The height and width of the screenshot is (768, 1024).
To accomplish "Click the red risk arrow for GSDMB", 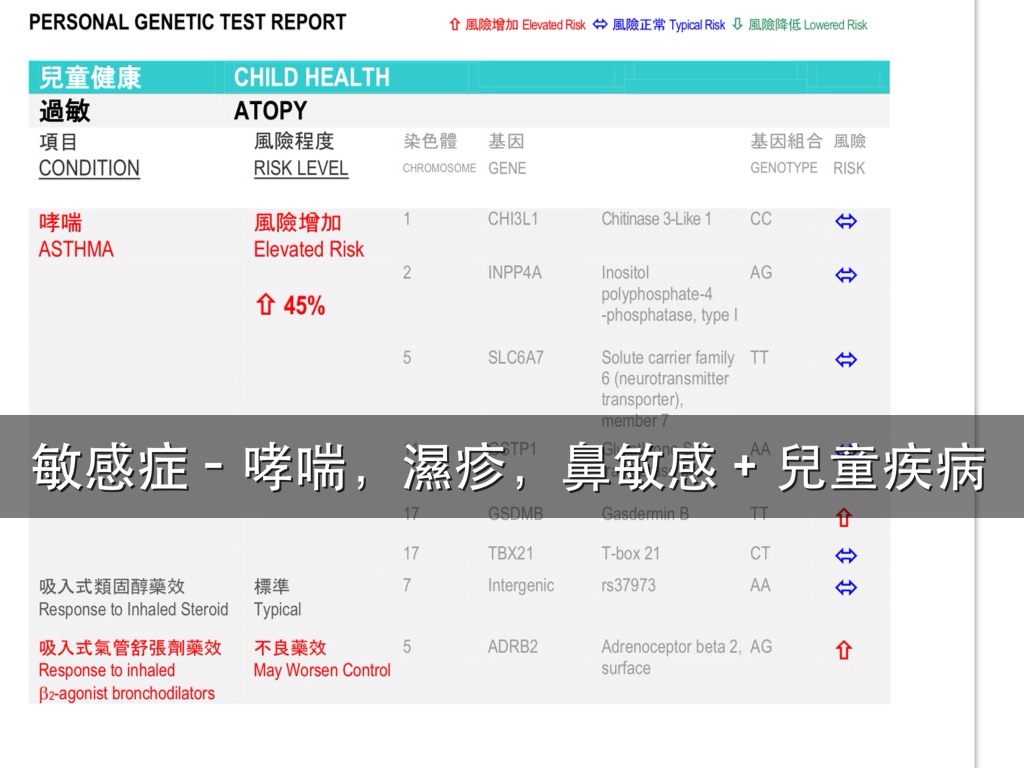I will (844, 518).
